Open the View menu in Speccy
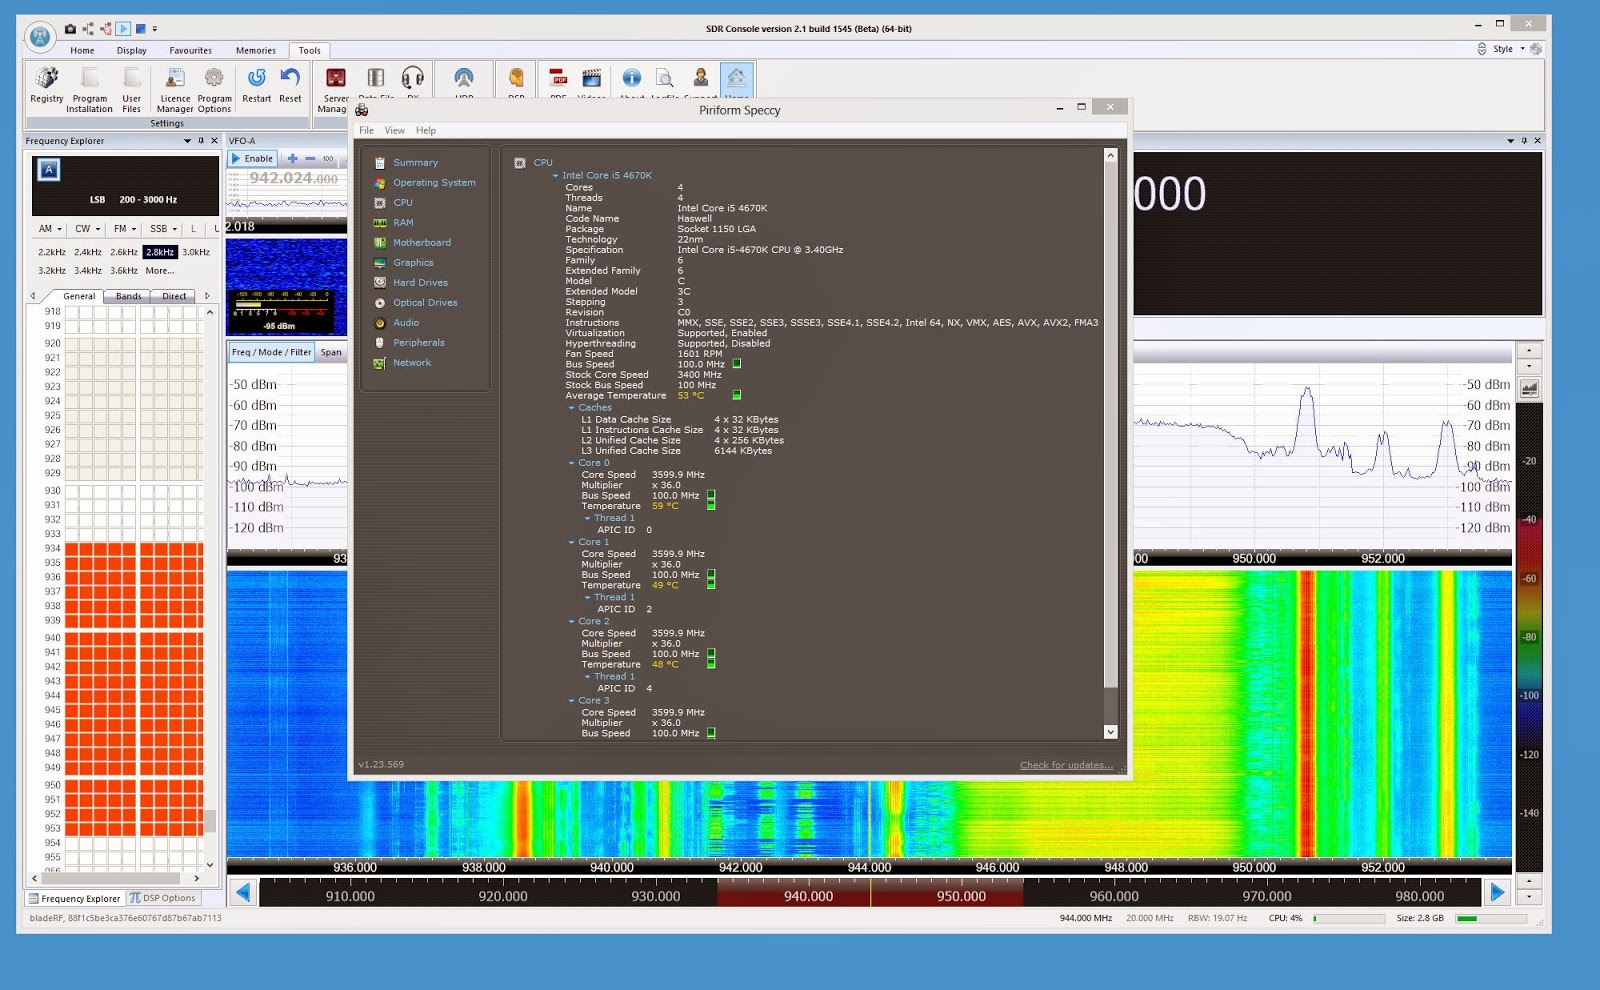The height and width of the screenshot is (990, 1600). tap(395, 131)
